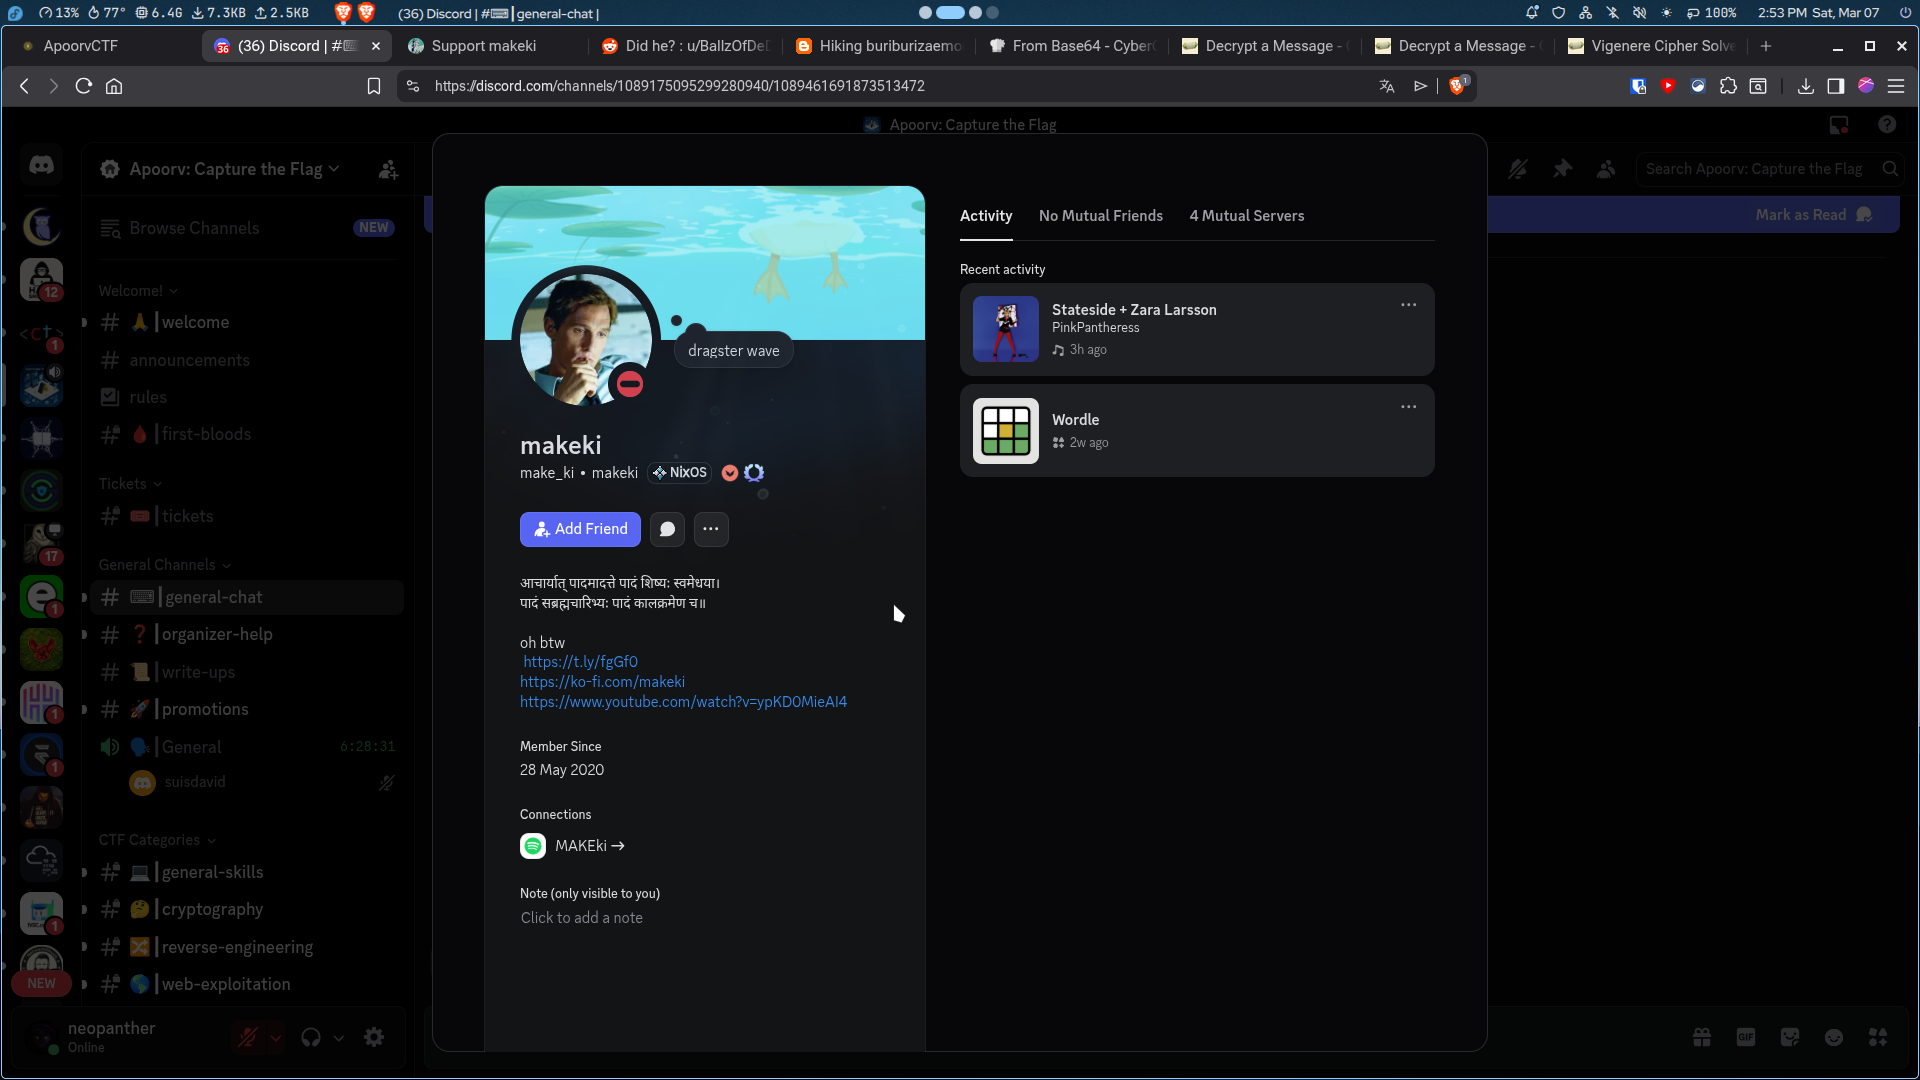Viewport: 1920px width, 1080px height.
Task: Click the message bubble icon beside Add Friend
Action: (x=667, y=529)
